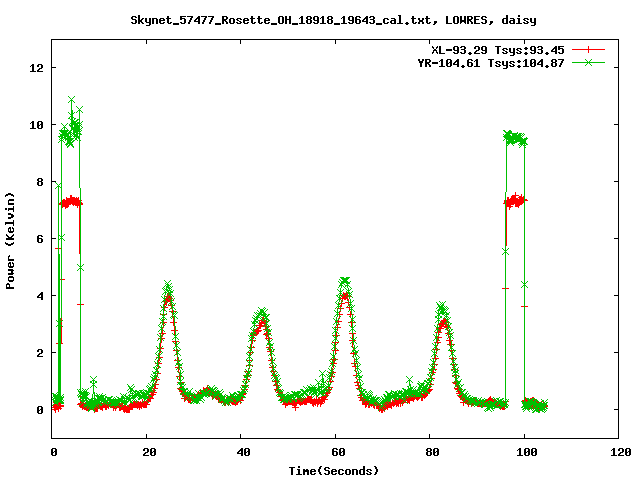
Task: Click the y-axis tick label 8
Action: [x=40, y=182]
